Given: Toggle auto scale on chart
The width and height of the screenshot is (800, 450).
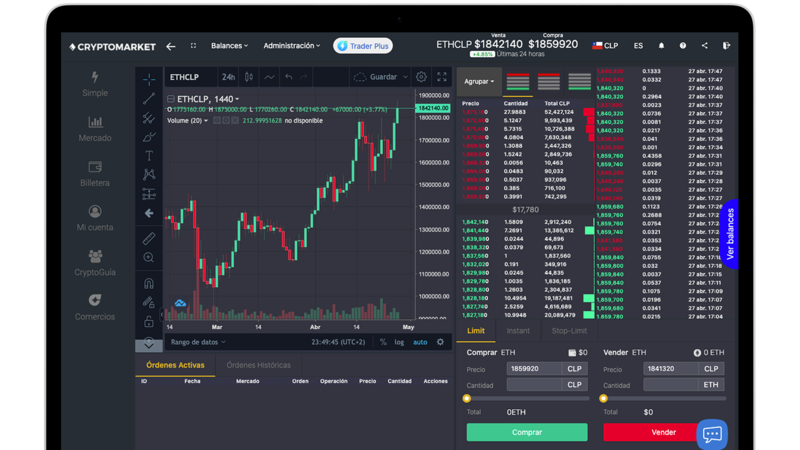Looking at the screenshot, I should (420, 342).
